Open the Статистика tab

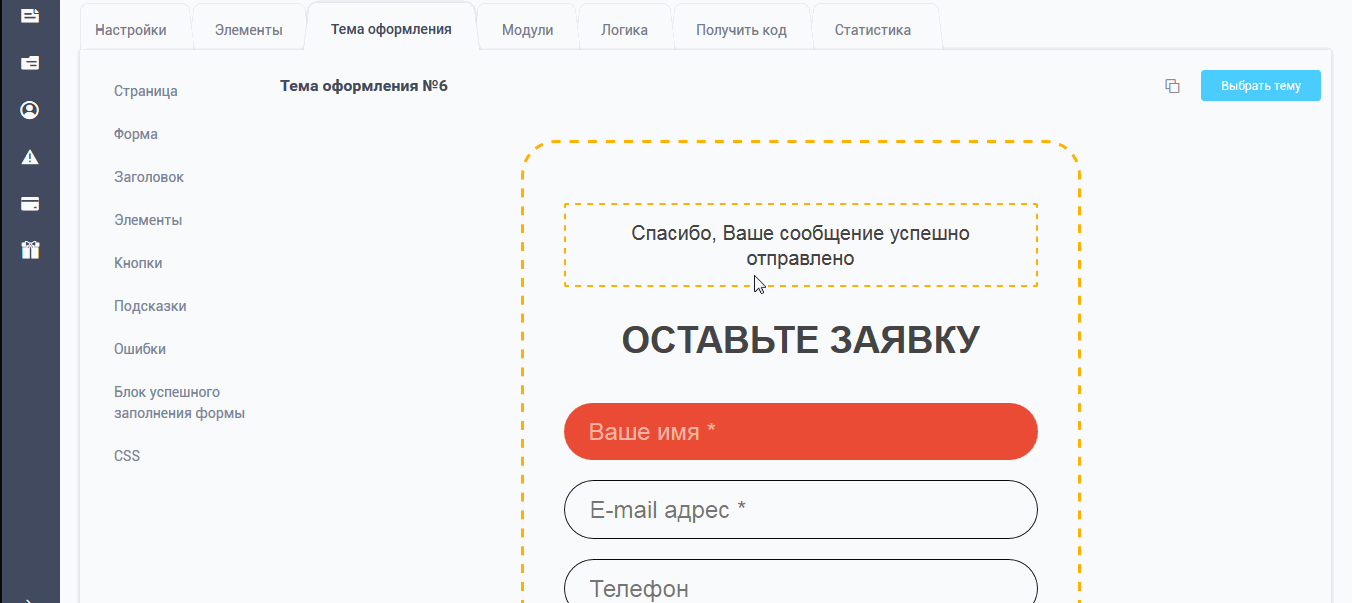(x=872, y=30)
